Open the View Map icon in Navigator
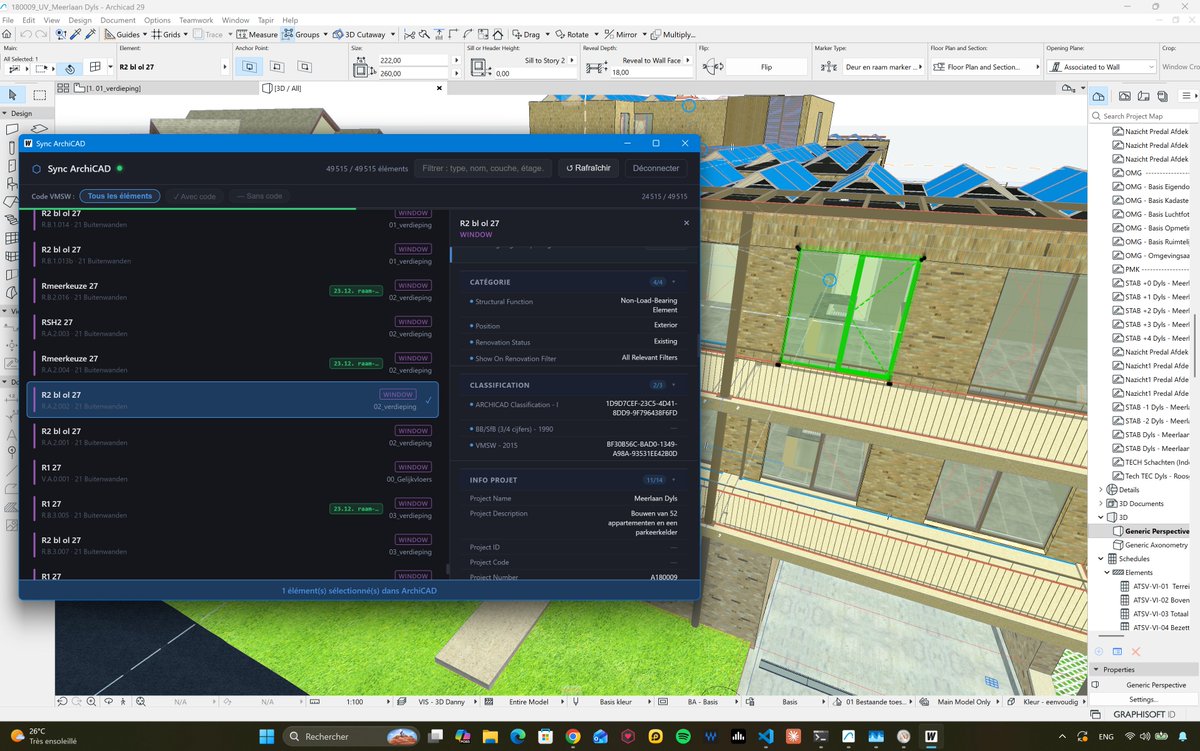1200x751 pixels. pyautogui.click(x=1124, y=96)
